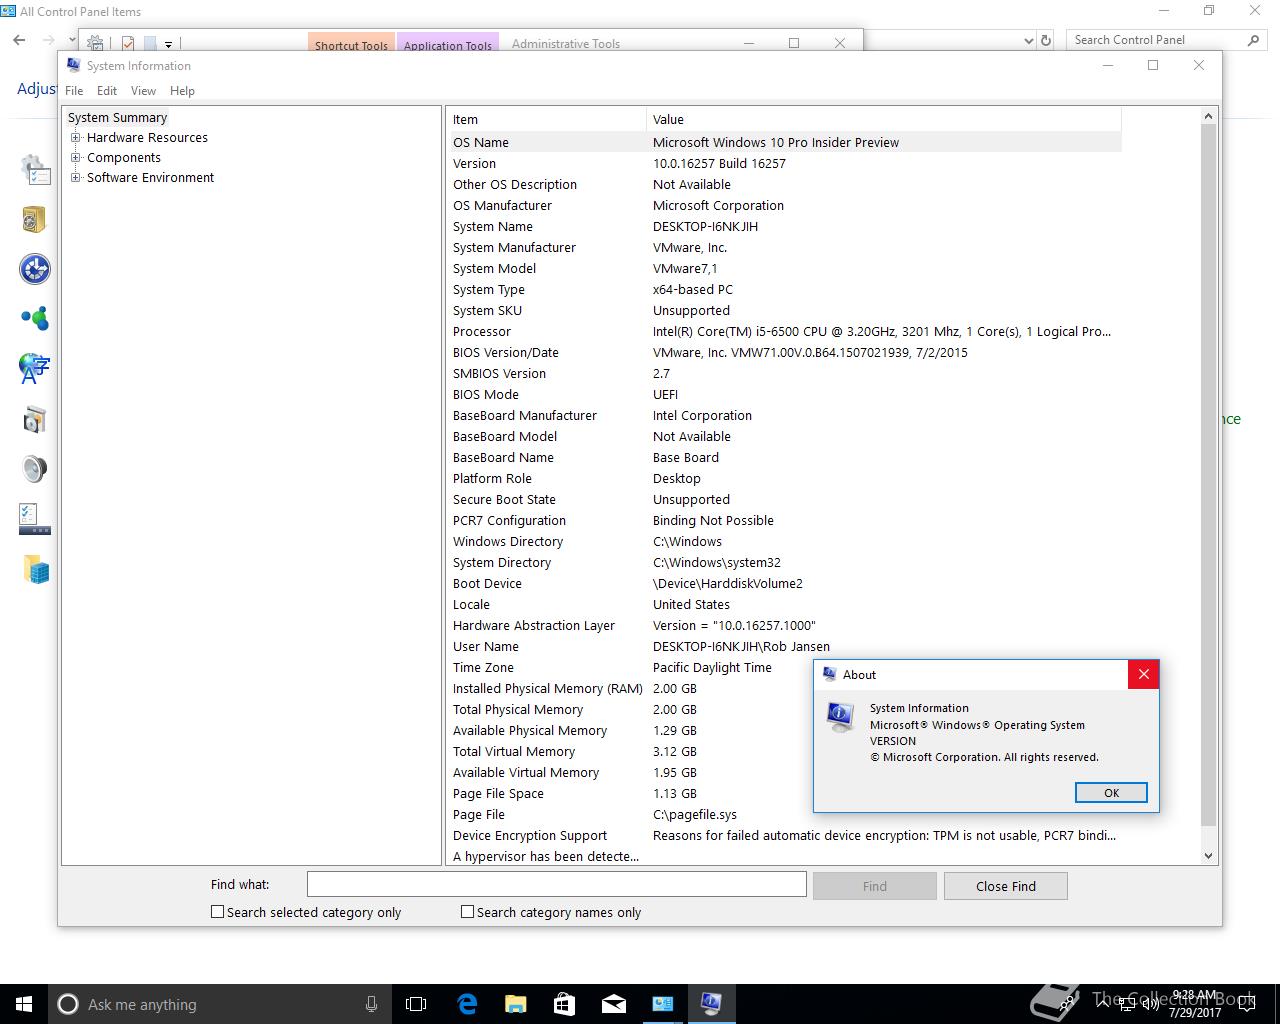The height and width of the screenshot is (1024, 1280).
Task: Launch Microsoft Edge from taskbar
Action: pyautogui.click(x=467, y=1004)
